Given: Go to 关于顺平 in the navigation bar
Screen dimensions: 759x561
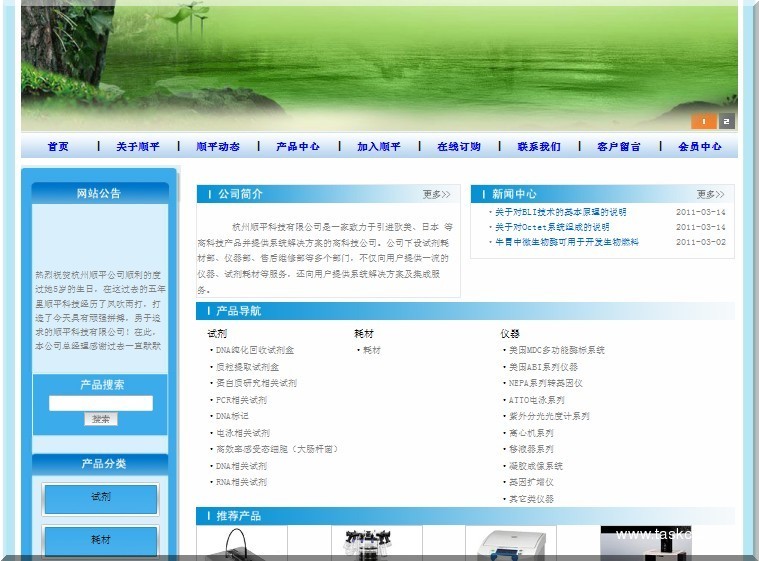Looking at the screenshot, I should coord(137,147).
